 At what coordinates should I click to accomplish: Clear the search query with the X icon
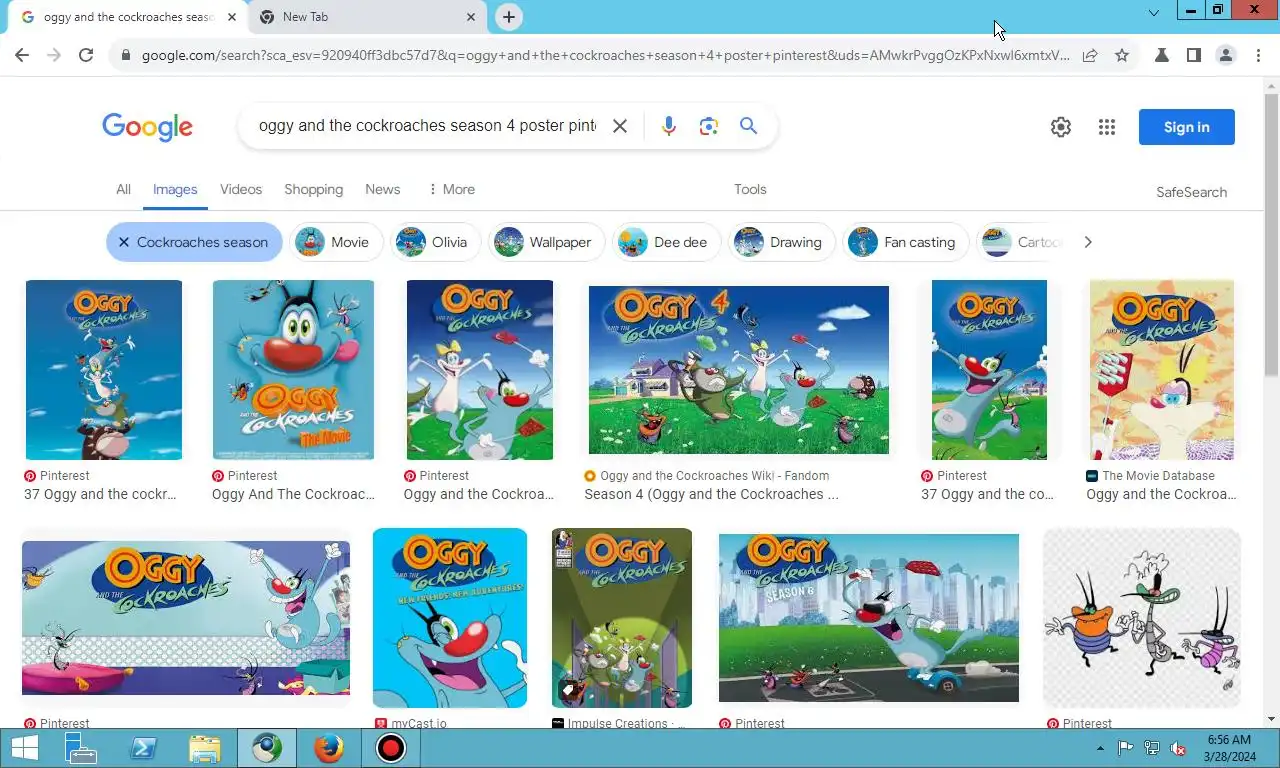tap(620, 126)
